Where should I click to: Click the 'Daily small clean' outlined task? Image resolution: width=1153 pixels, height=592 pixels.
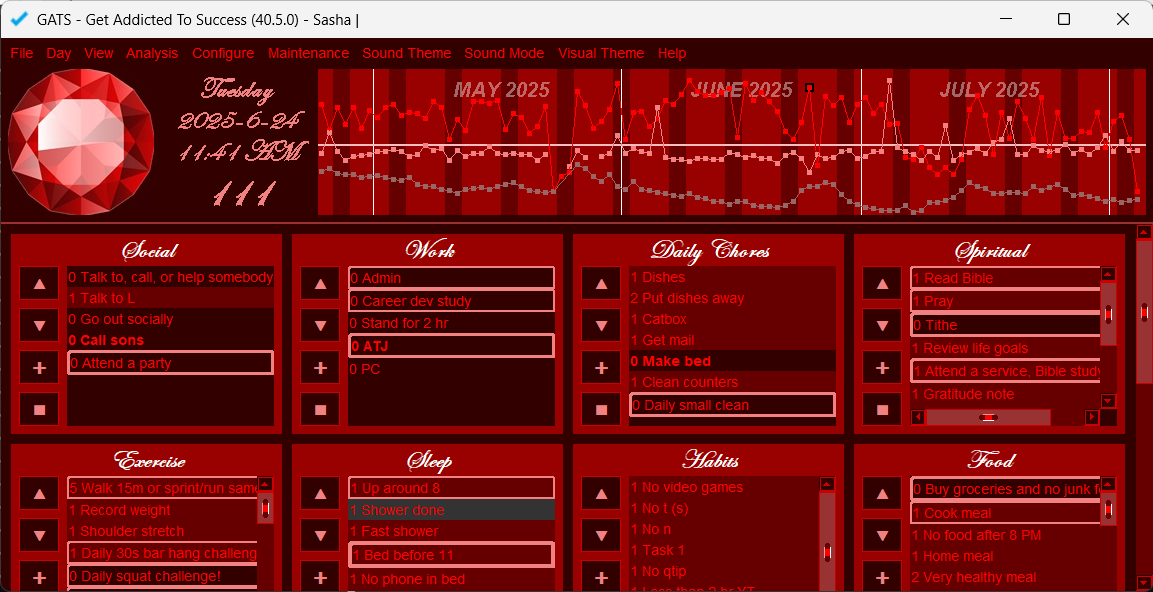pos(732,405)
